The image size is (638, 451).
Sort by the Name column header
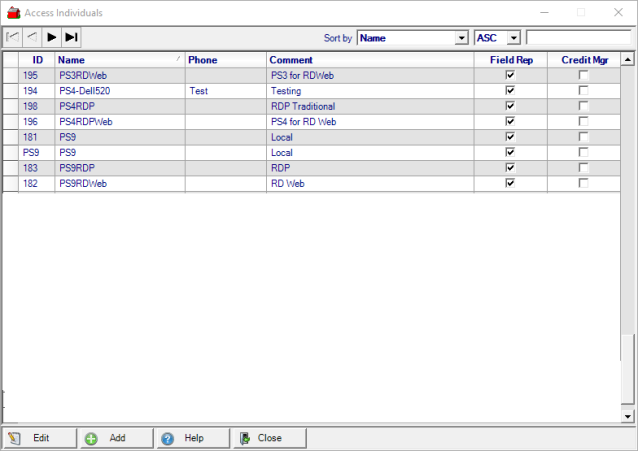pyautogui.click(x=119, y=60)
